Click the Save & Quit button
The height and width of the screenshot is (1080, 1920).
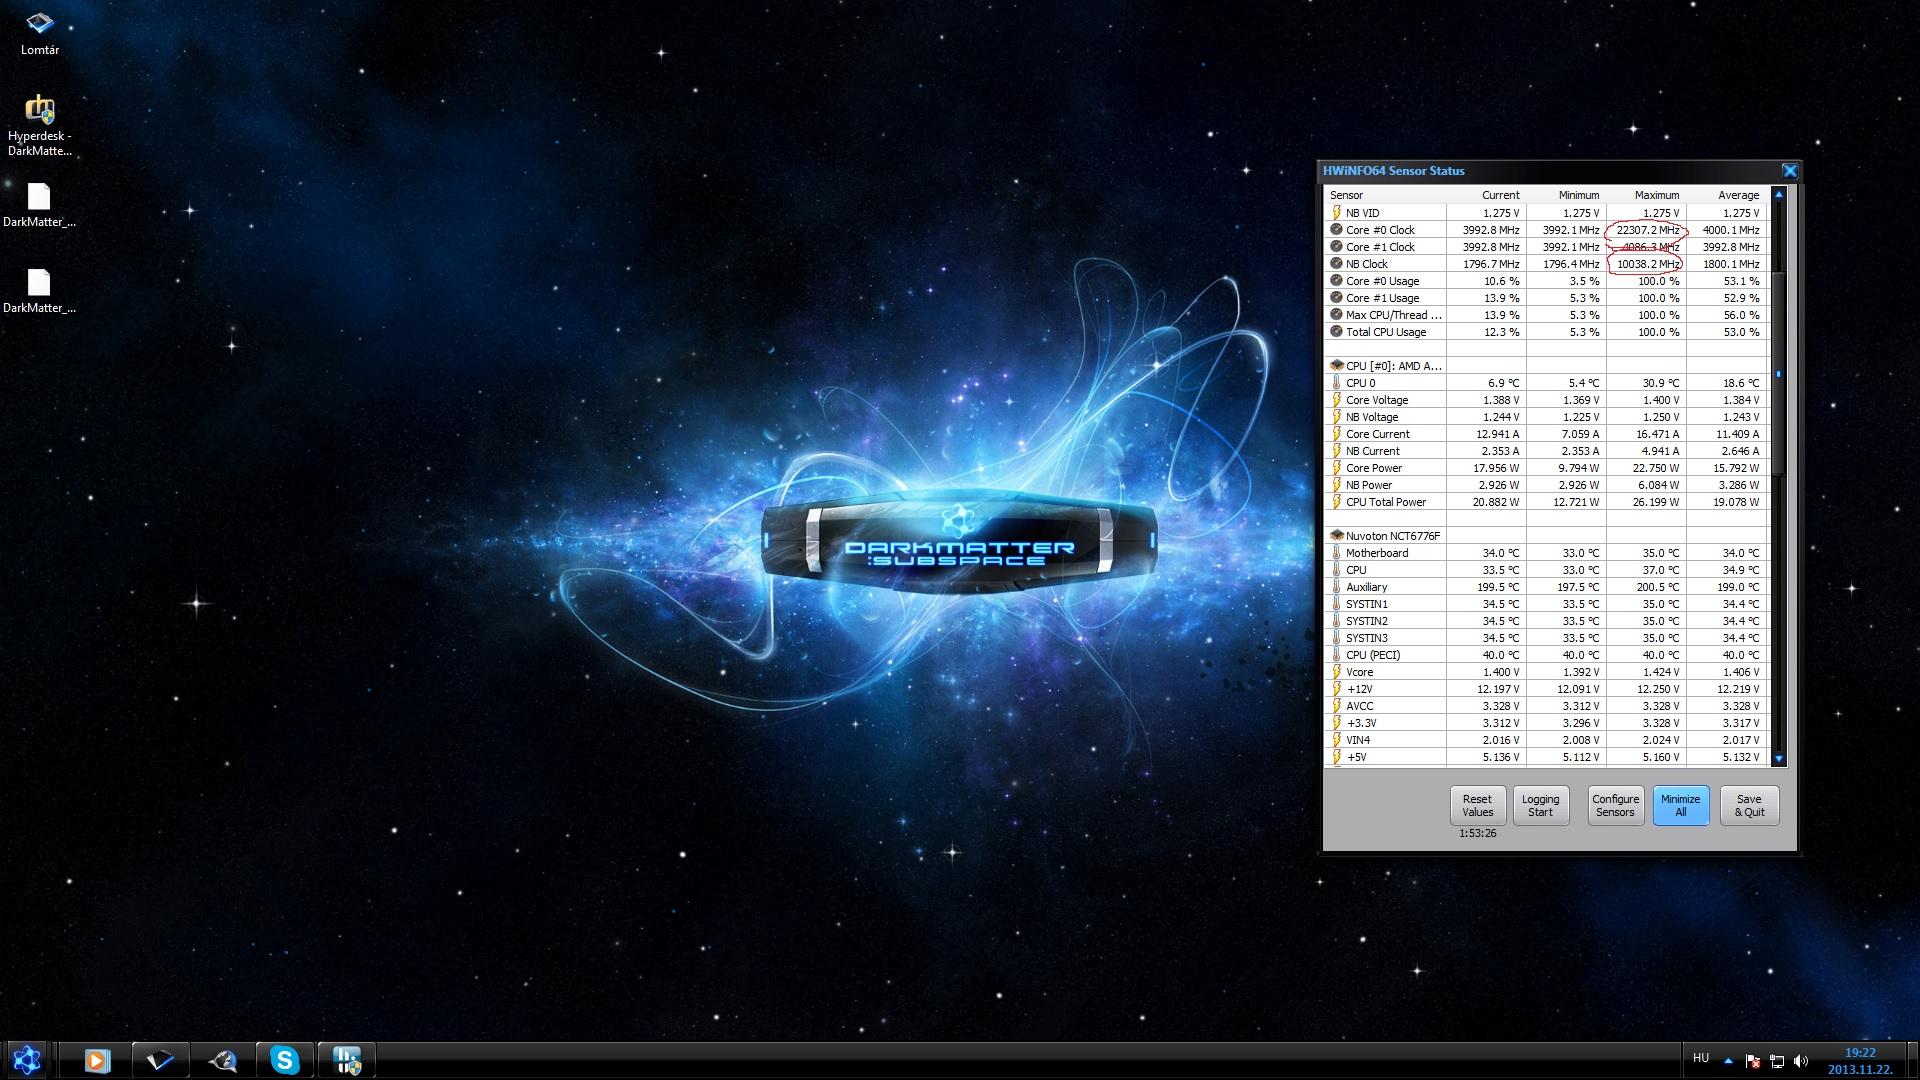tap(1749, 805)
